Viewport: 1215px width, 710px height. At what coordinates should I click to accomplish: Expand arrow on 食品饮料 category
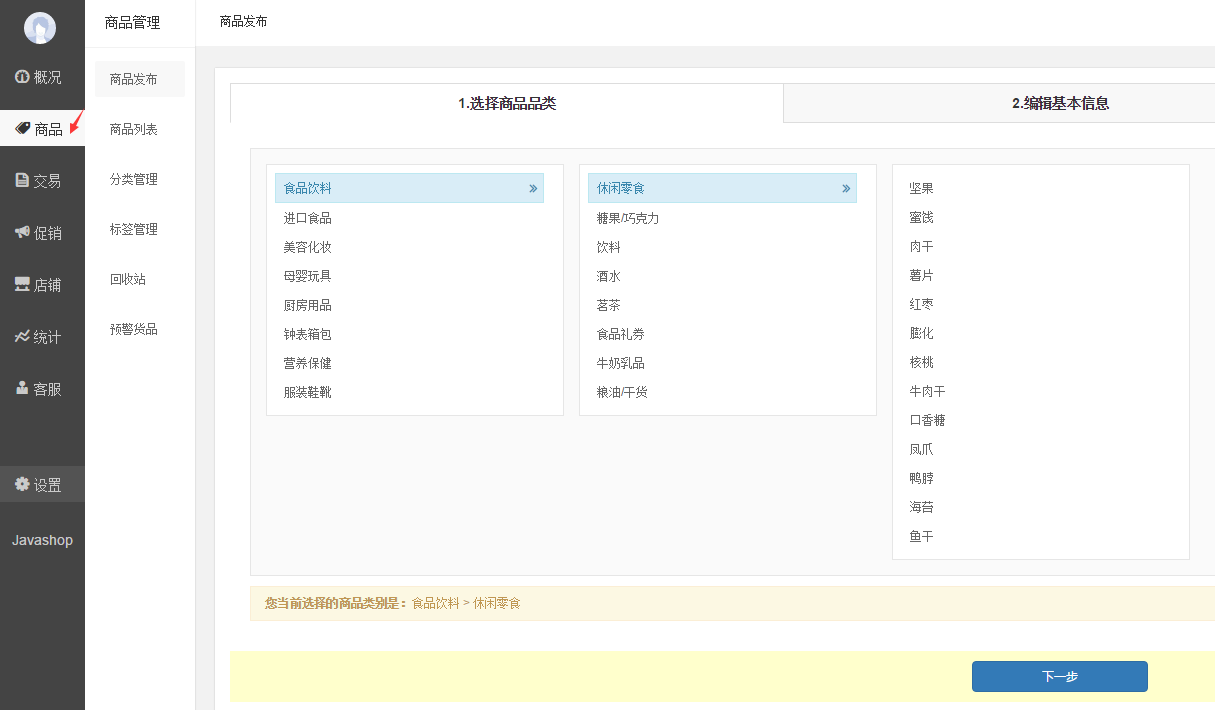click(x=533, y=188)
